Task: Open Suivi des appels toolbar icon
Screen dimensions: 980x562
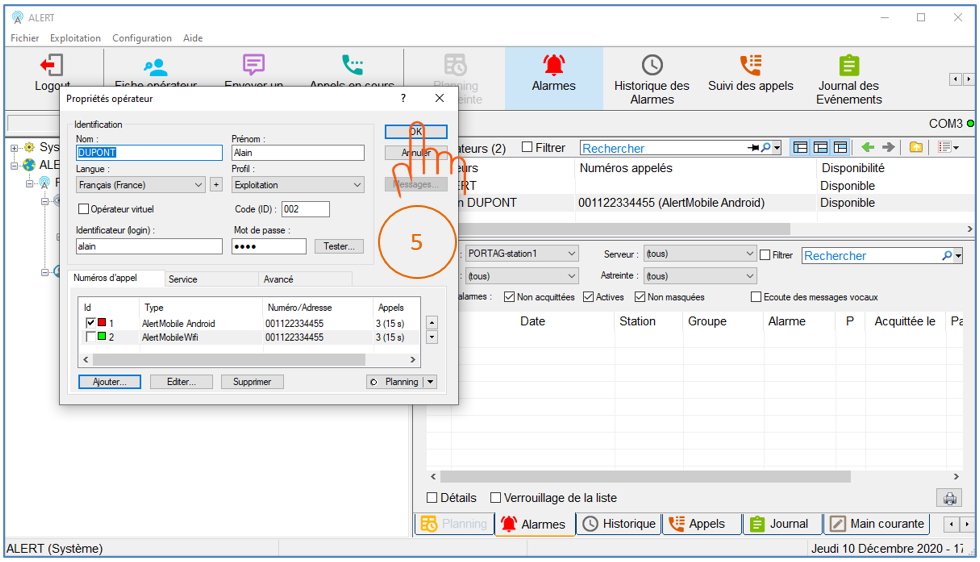Action: (x=750, y=66)
